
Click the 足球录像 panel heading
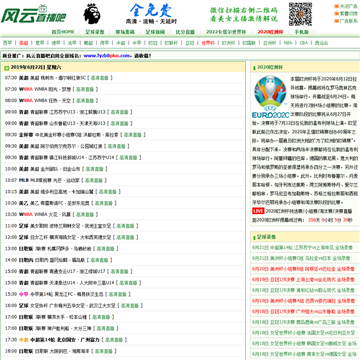click(266, 237)
